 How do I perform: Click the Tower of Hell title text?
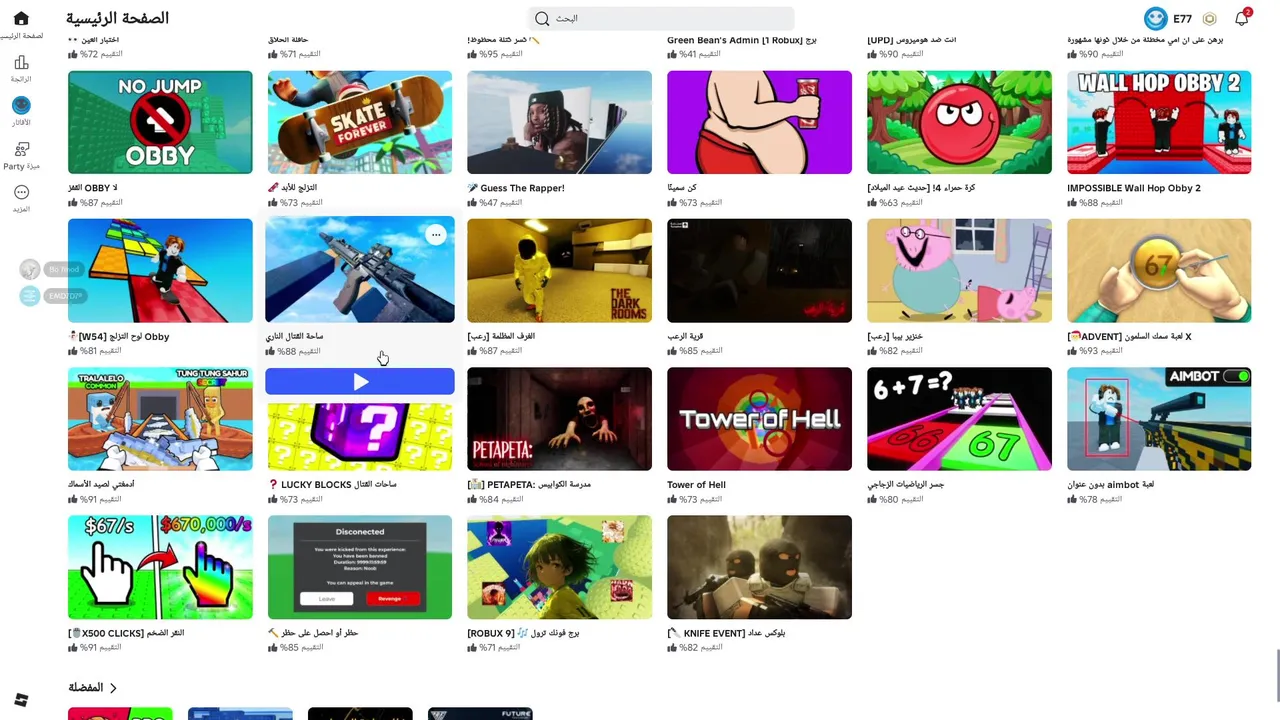(x=696, y=485)
